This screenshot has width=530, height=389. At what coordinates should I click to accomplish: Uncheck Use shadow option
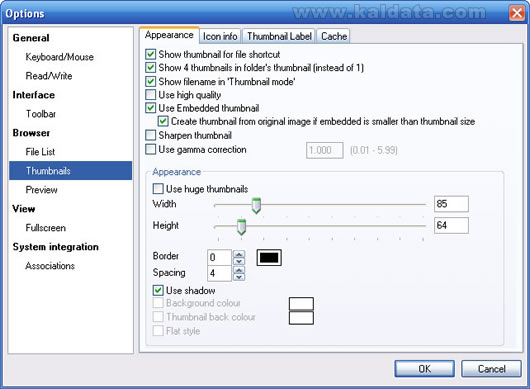tap(158, 290)
